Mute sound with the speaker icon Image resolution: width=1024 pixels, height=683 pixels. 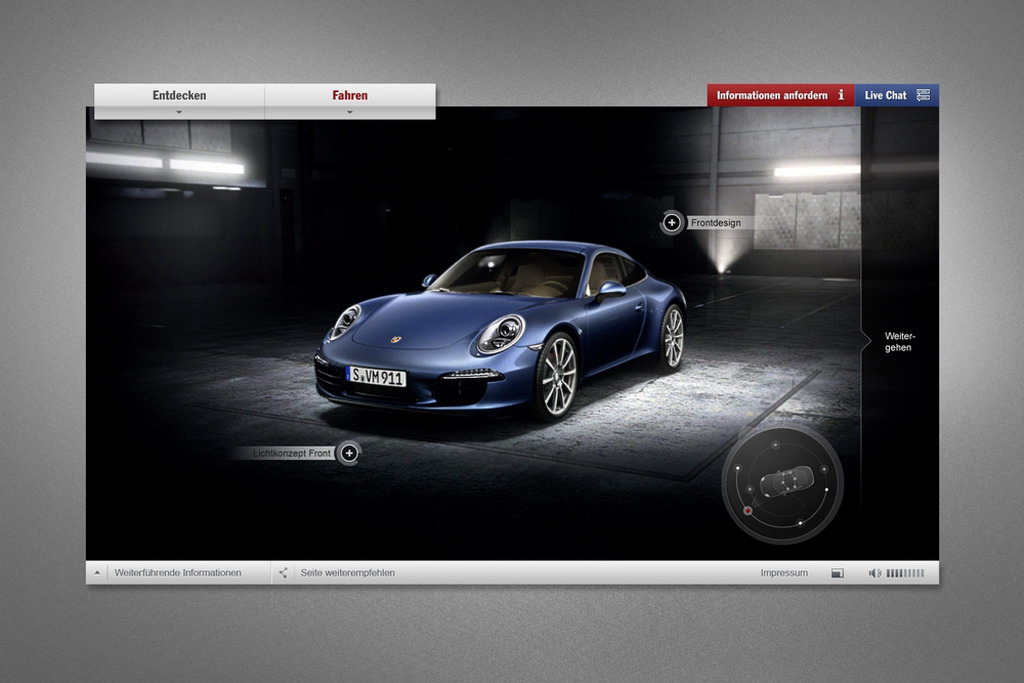[x=874, y=573]
